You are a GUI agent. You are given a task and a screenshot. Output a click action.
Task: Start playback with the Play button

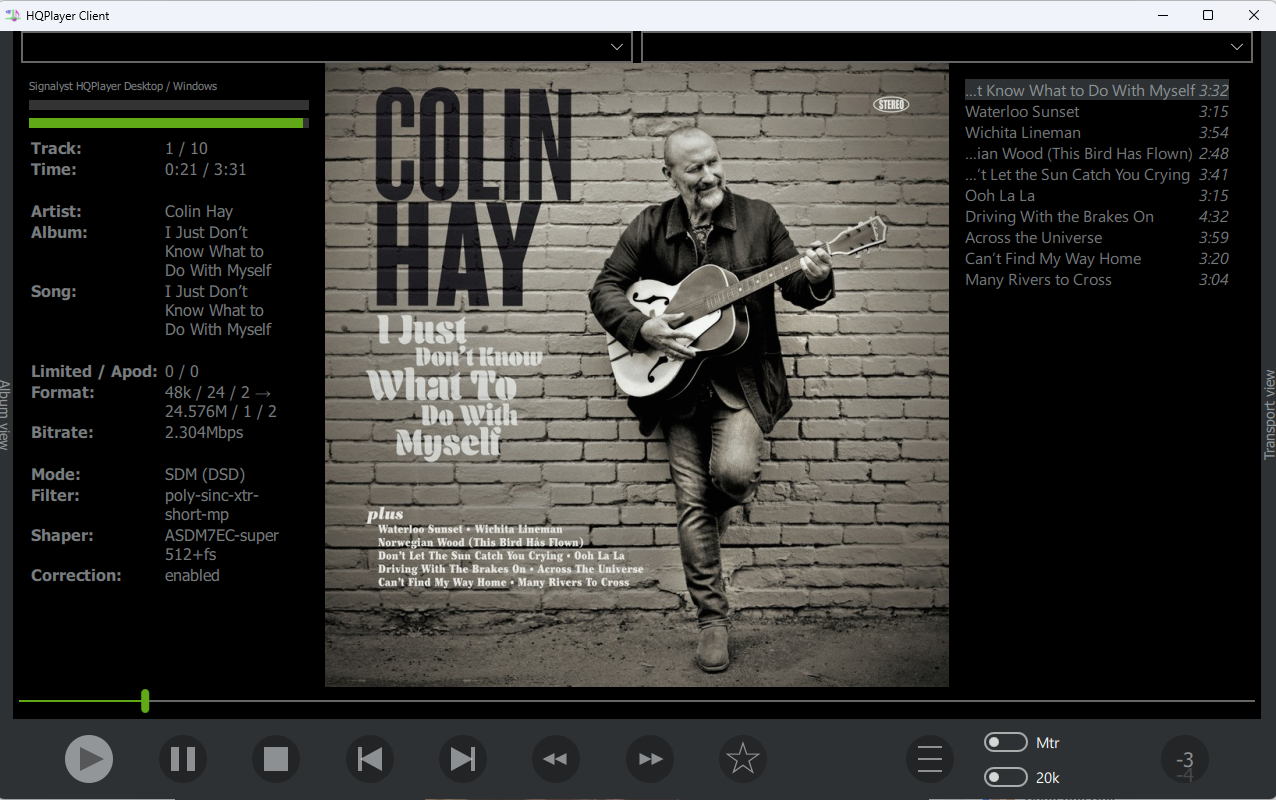(x=90, y=760)
